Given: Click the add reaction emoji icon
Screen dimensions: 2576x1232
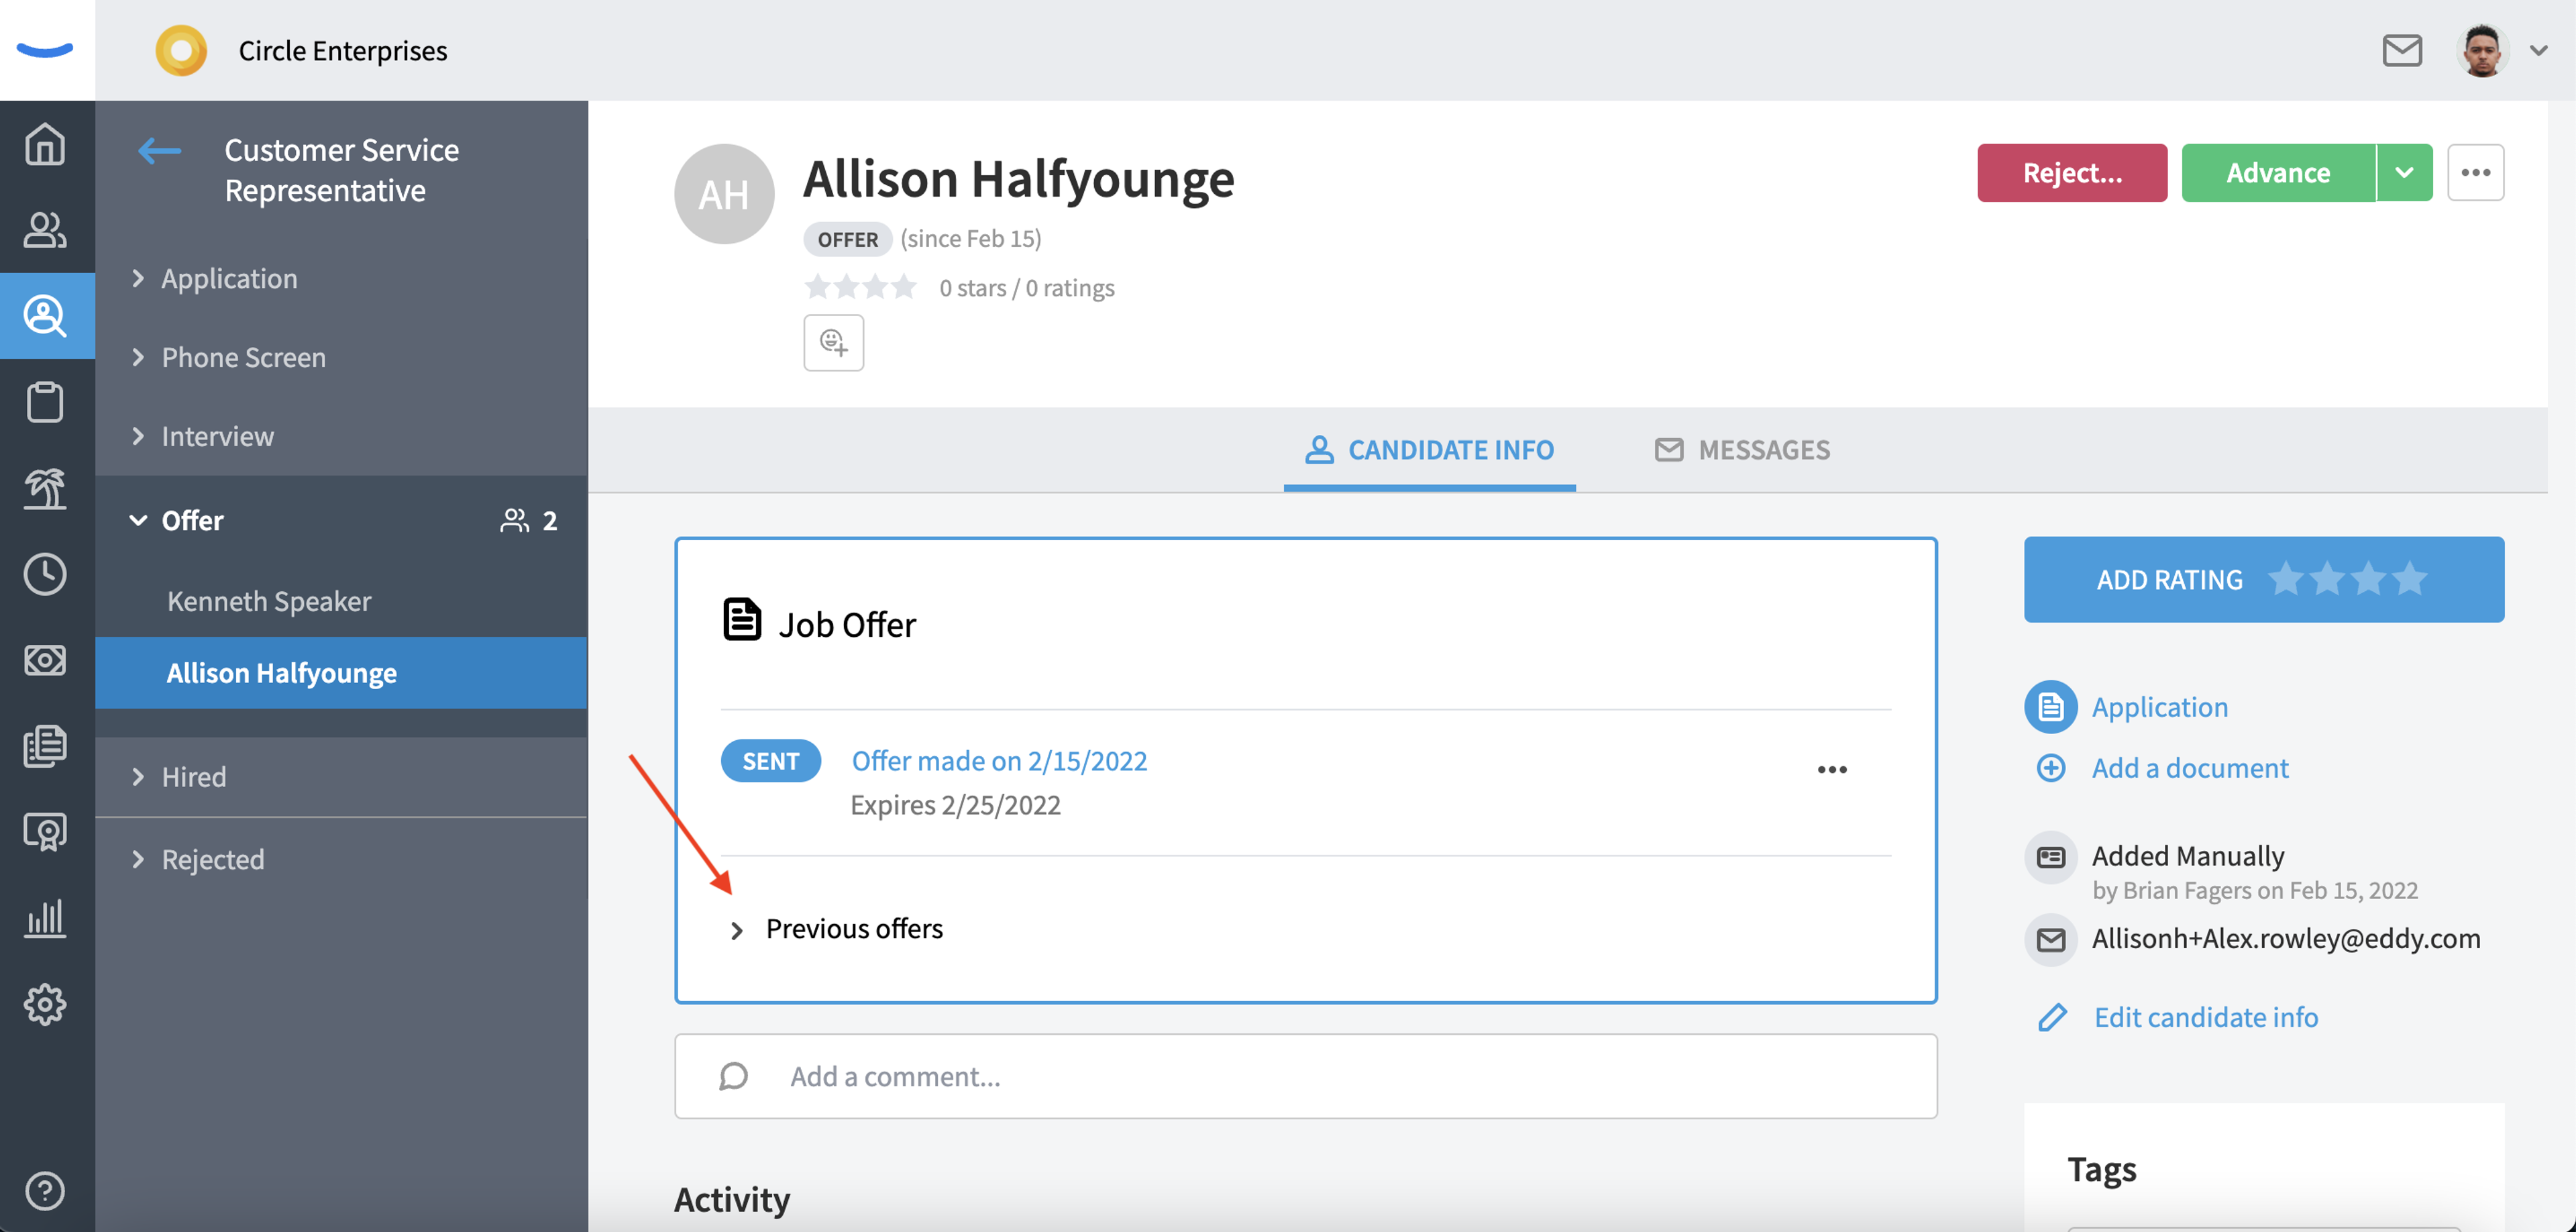Looking at the screenshot, I should point(833,343).
